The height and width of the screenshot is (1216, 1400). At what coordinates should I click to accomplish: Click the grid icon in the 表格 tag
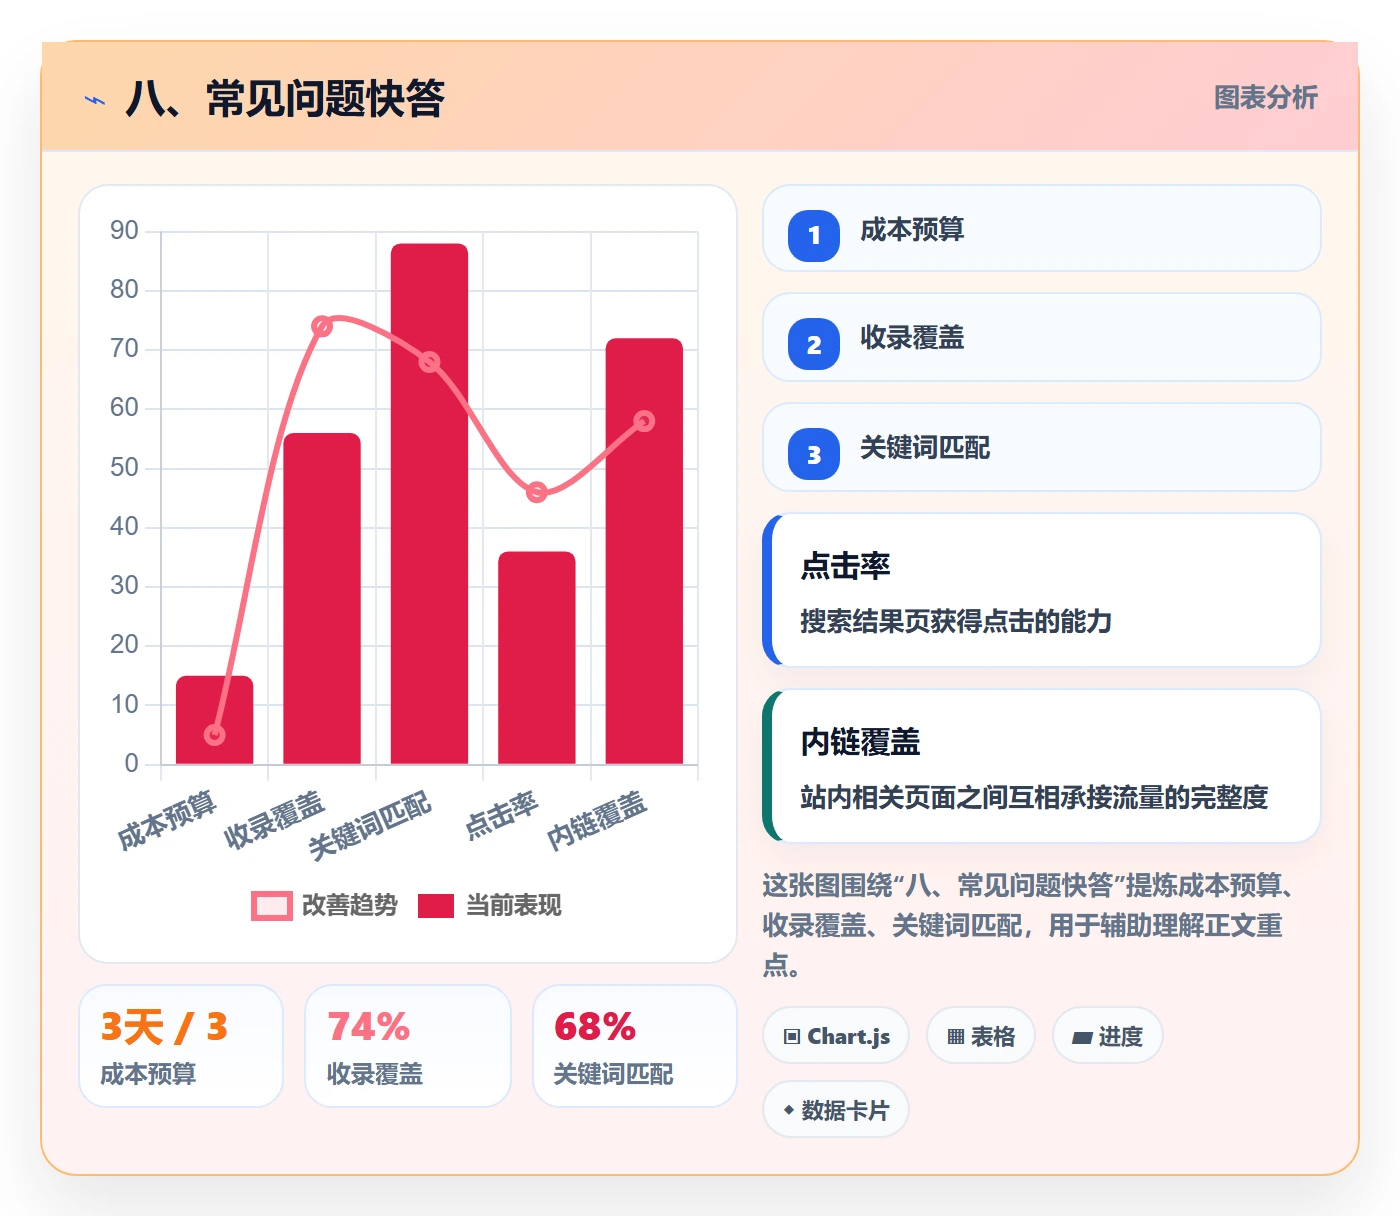[956, 1037]
